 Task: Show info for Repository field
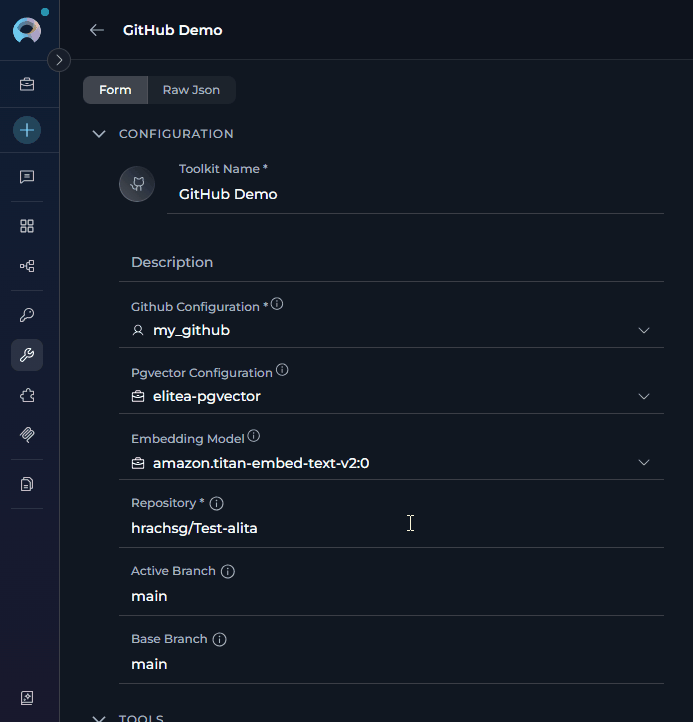pos(216,503)
